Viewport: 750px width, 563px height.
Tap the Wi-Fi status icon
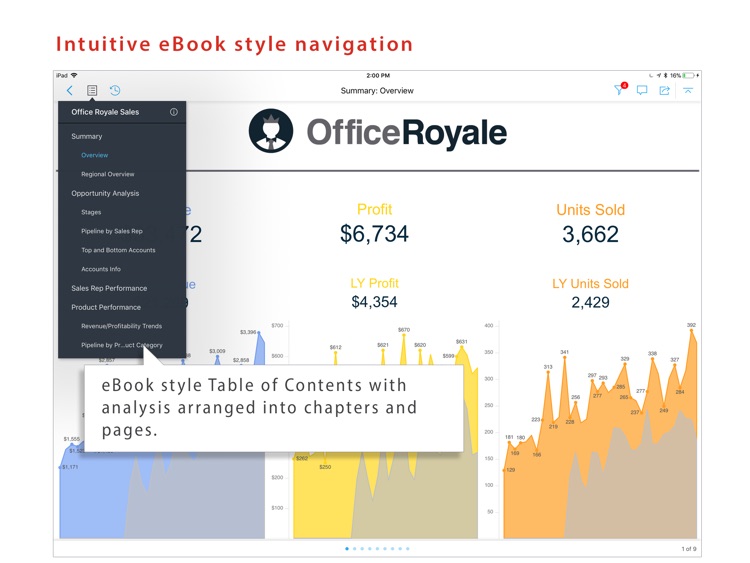click(74, 76)
